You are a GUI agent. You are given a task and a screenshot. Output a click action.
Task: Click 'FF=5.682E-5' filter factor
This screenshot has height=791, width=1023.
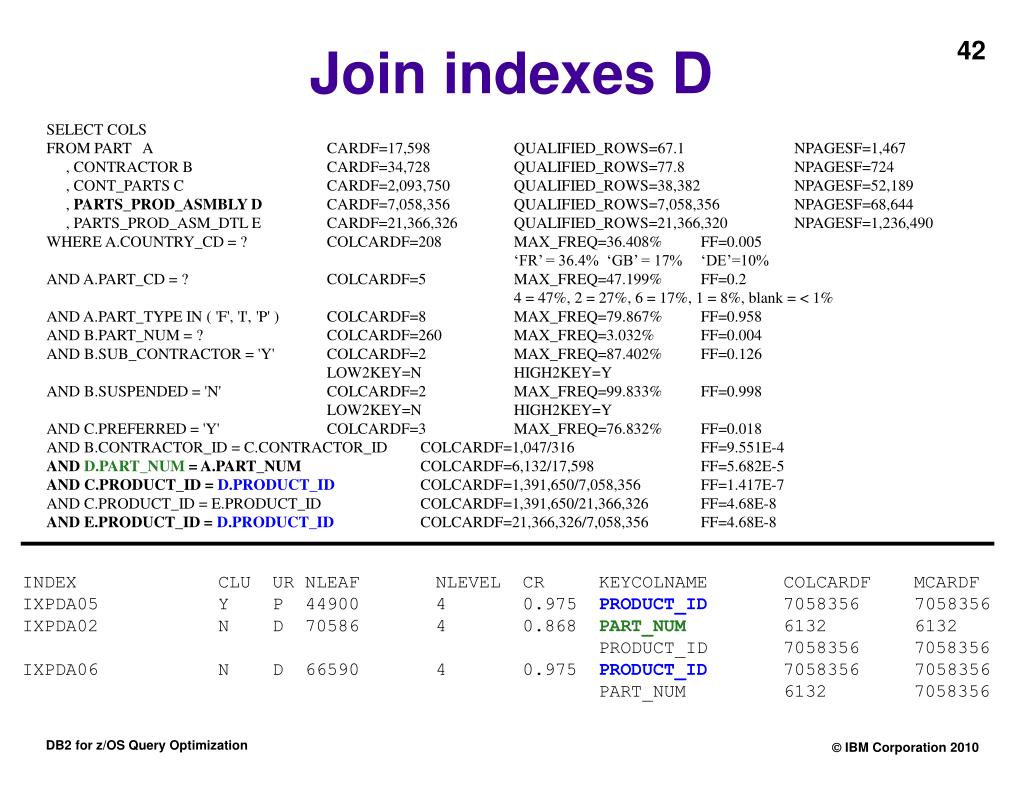[742, 466]
